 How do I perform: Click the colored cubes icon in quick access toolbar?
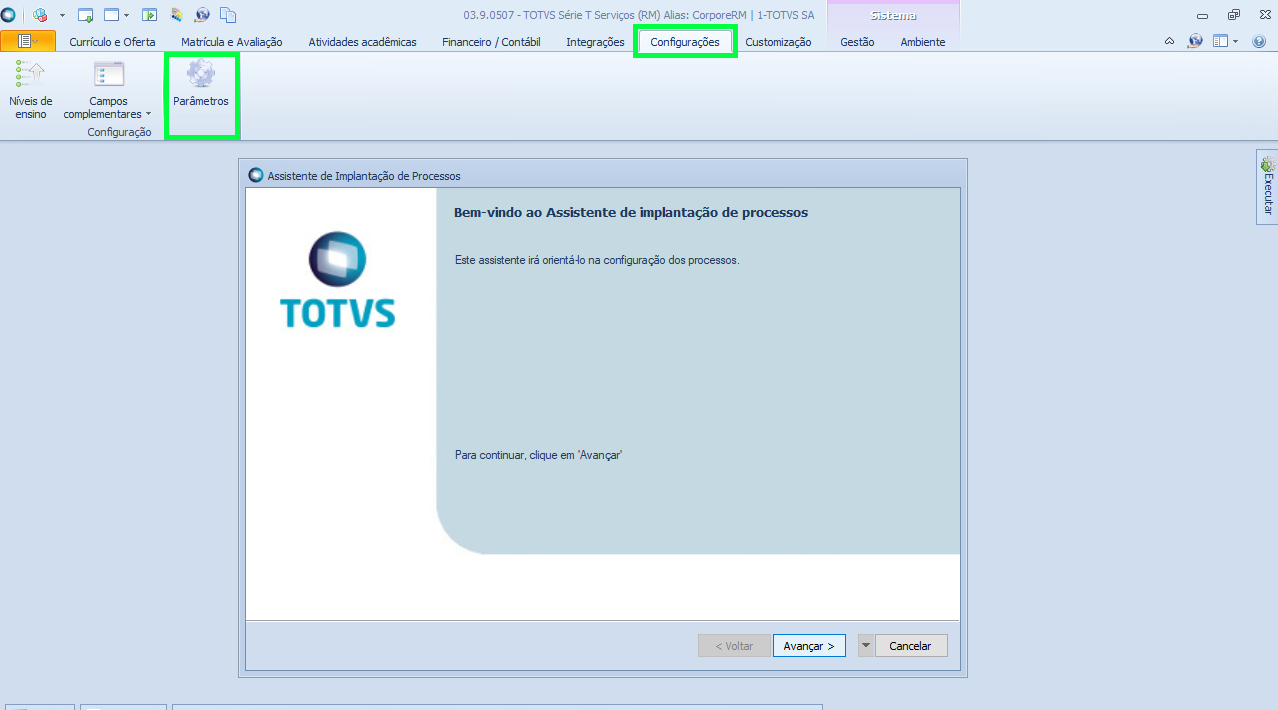(x=40, y=15)
